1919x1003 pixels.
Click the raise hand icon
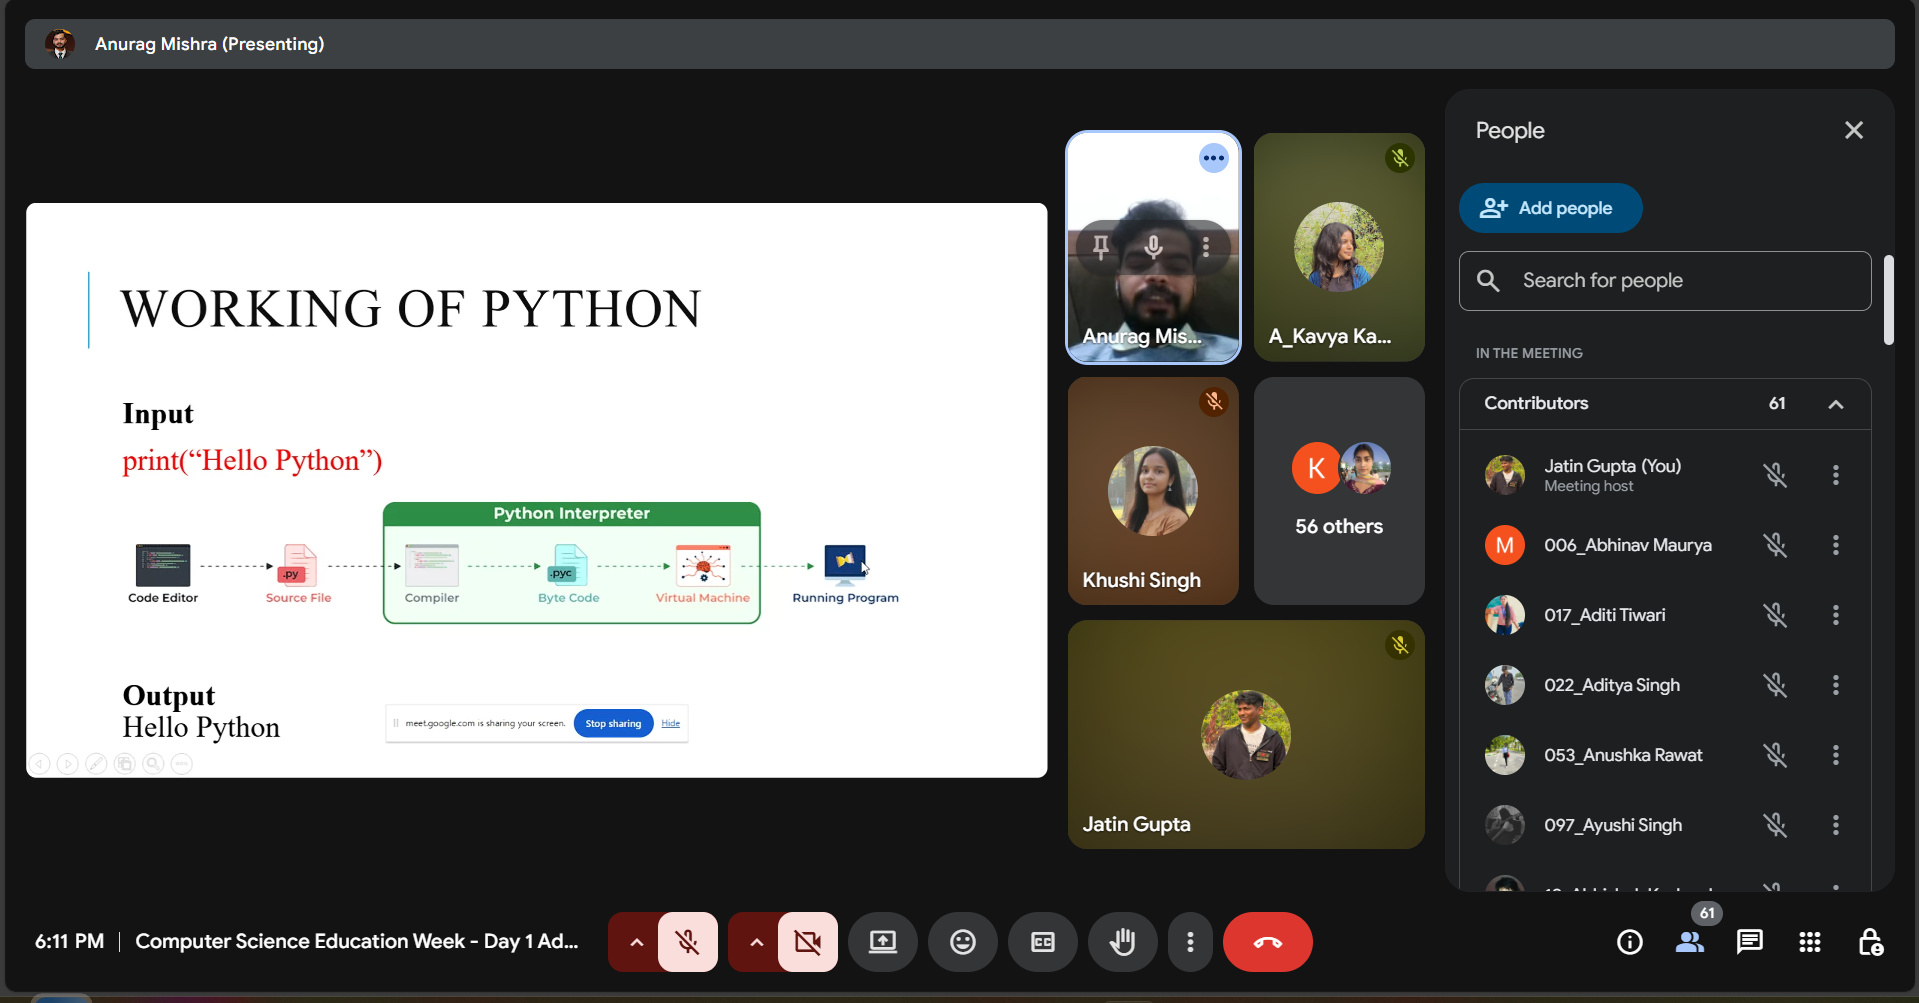point(1122,942)
